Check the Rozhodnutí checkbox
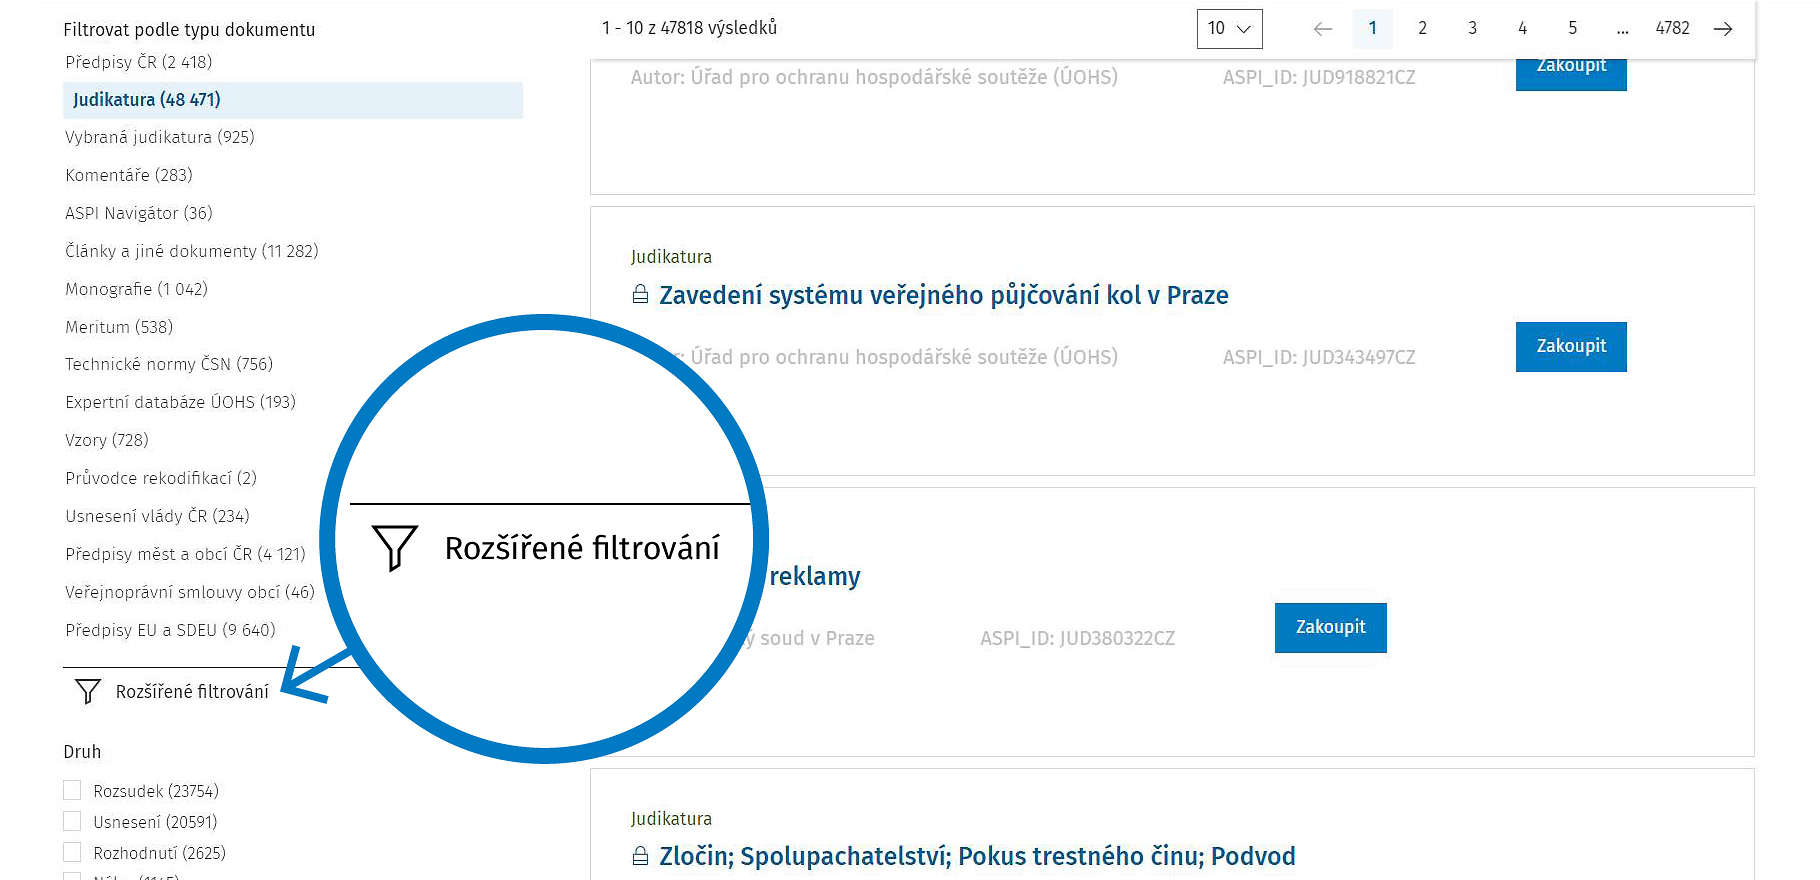1820x880 pixels. [x=72, y=852]
